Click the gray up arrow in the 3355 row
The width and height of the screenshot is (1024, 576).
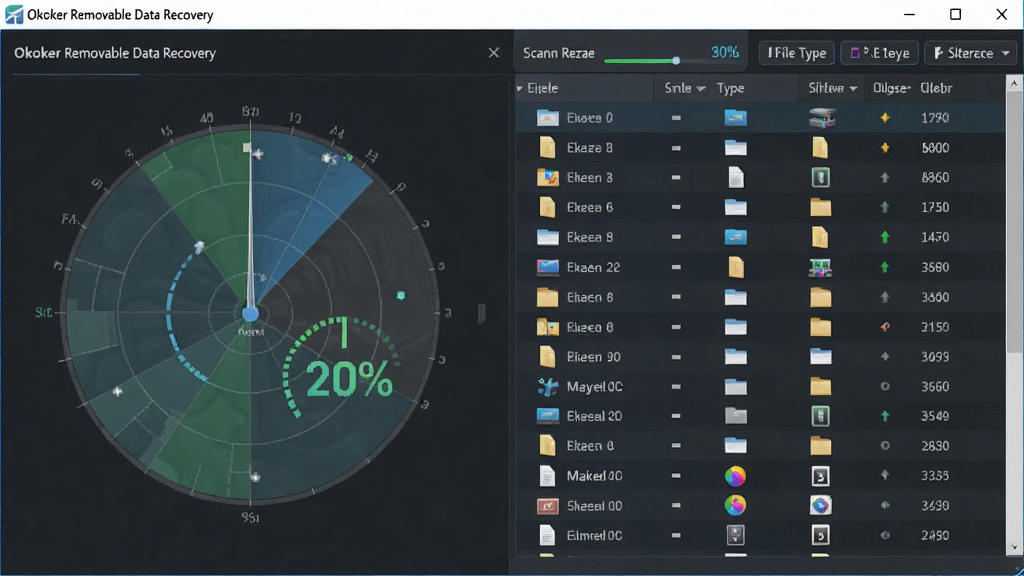[885, 475]
